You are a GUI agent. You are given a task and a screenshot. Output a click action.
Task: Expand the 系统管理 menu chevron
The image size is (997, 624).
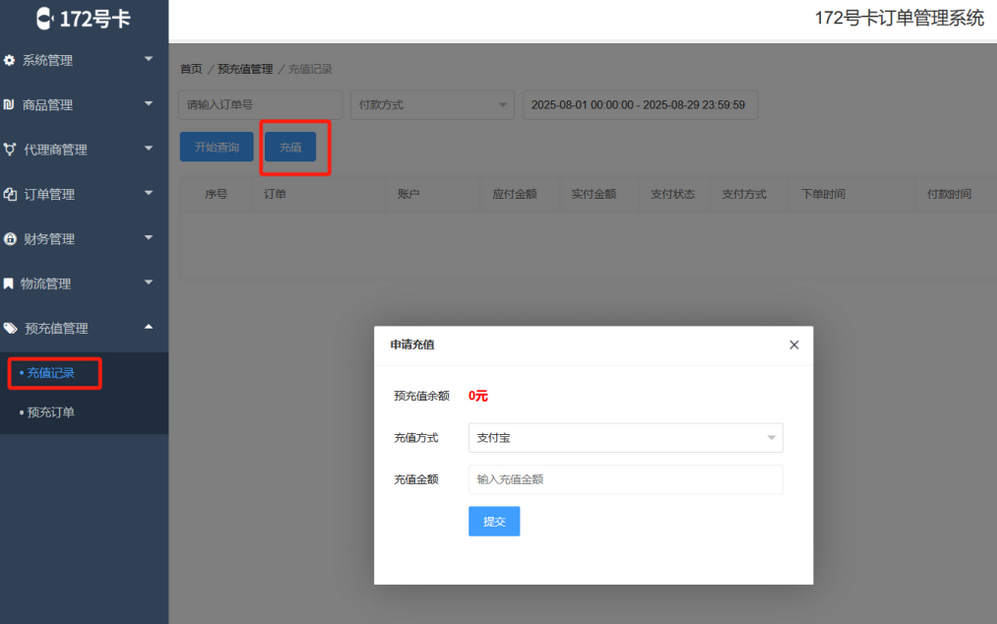pyautogui.click(x=148, y=60)
